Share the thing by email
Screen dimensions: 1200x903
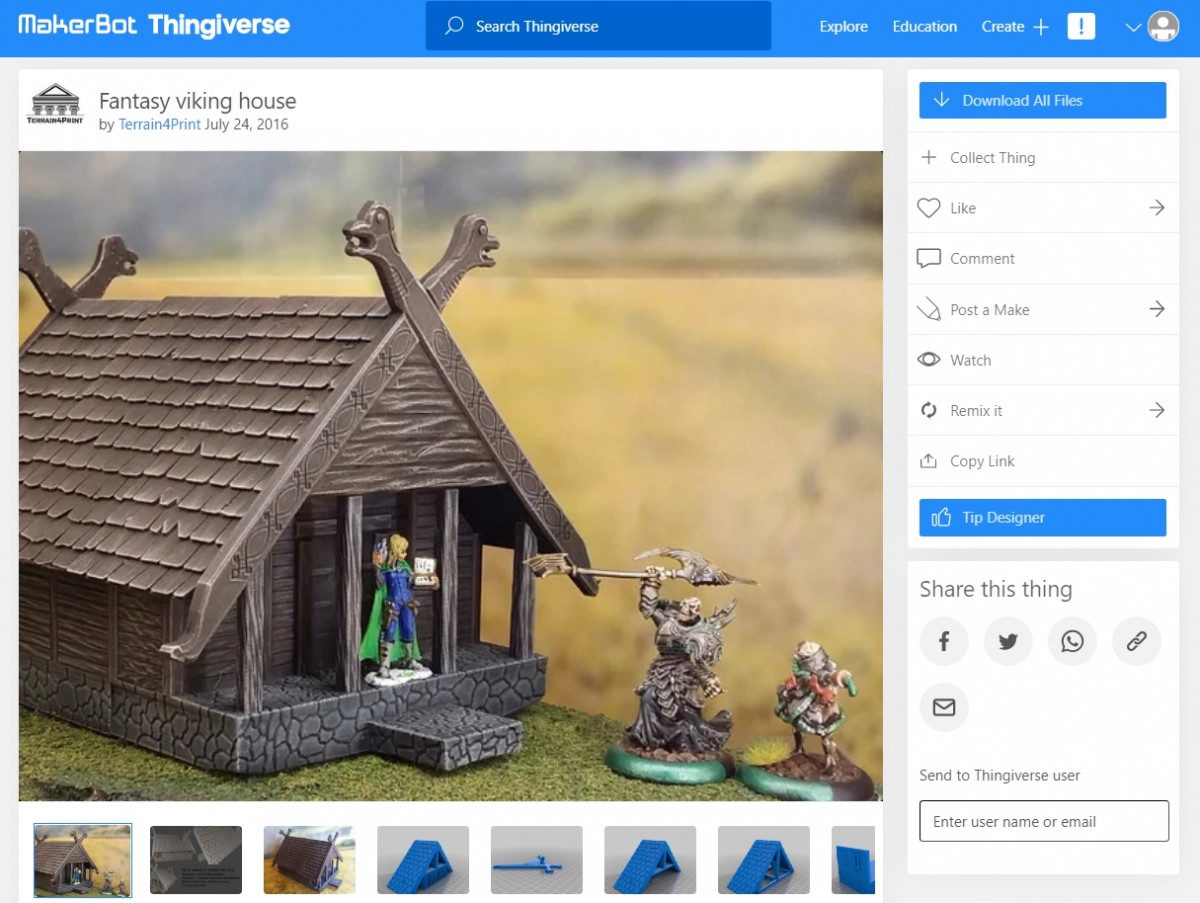click(x=943, y=707)
